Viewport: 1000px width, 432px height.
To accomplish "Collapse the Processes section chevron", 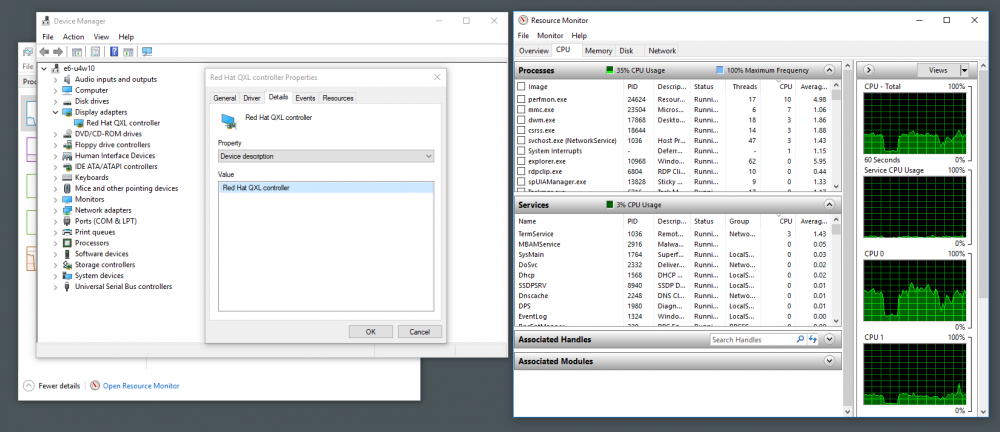I will pyautogui.click(x=829, y=70).
